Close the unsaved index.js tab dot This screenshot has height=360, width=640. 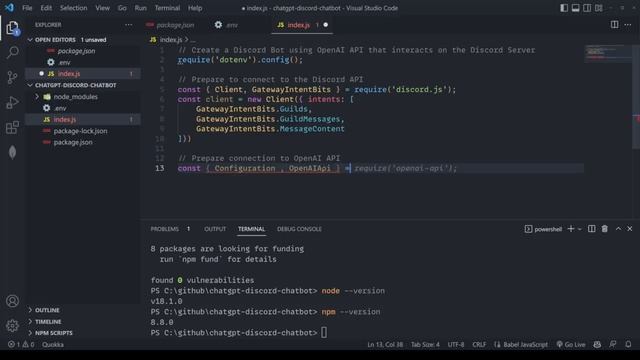click(326, 25)
